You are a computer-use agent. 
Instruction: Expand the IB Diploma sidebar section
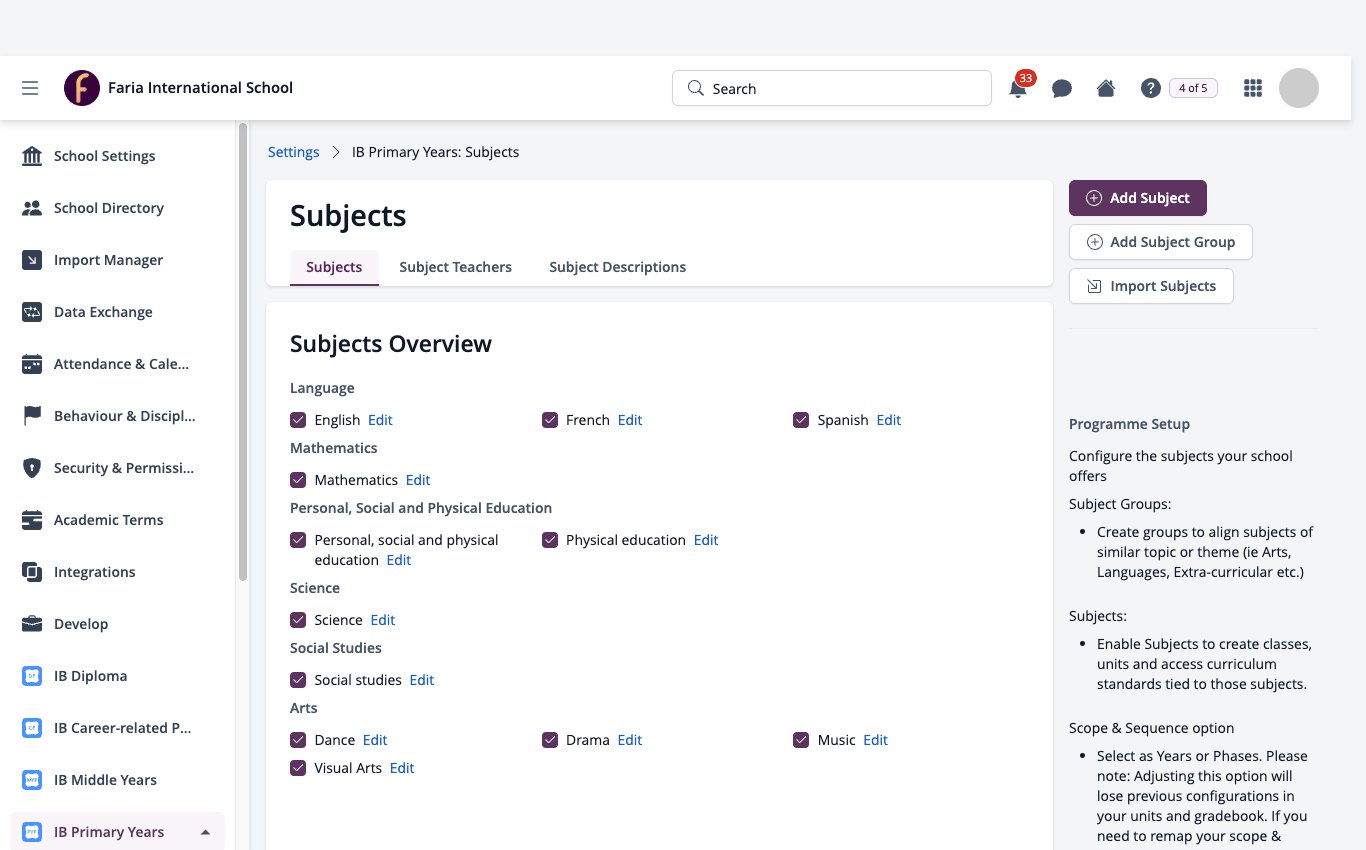click(x=90, y=676)
